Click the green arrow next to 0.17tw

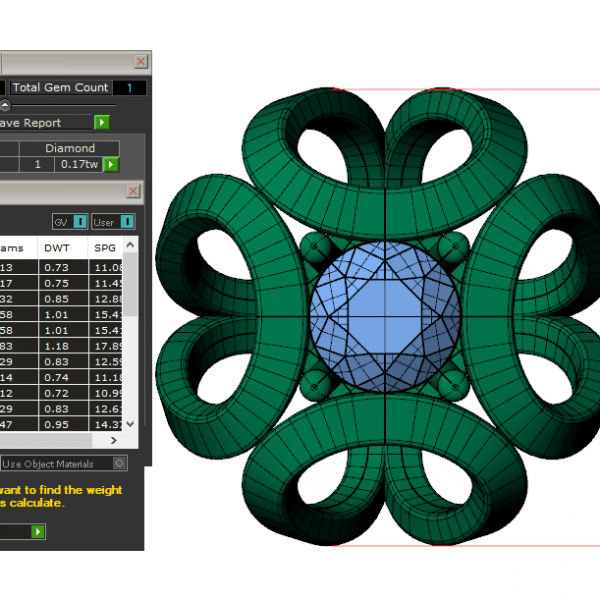111,164
